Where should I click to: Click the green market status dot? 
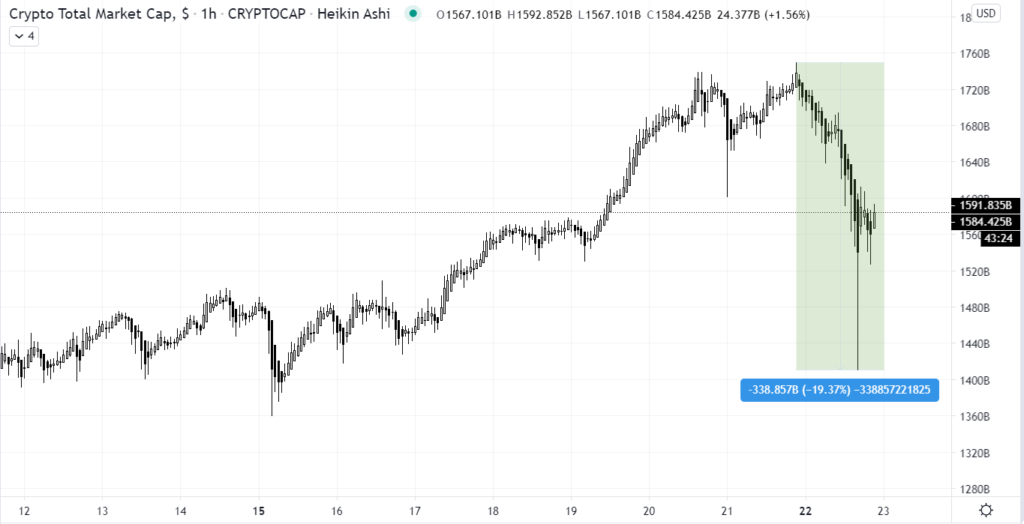[x=412, y=14]
